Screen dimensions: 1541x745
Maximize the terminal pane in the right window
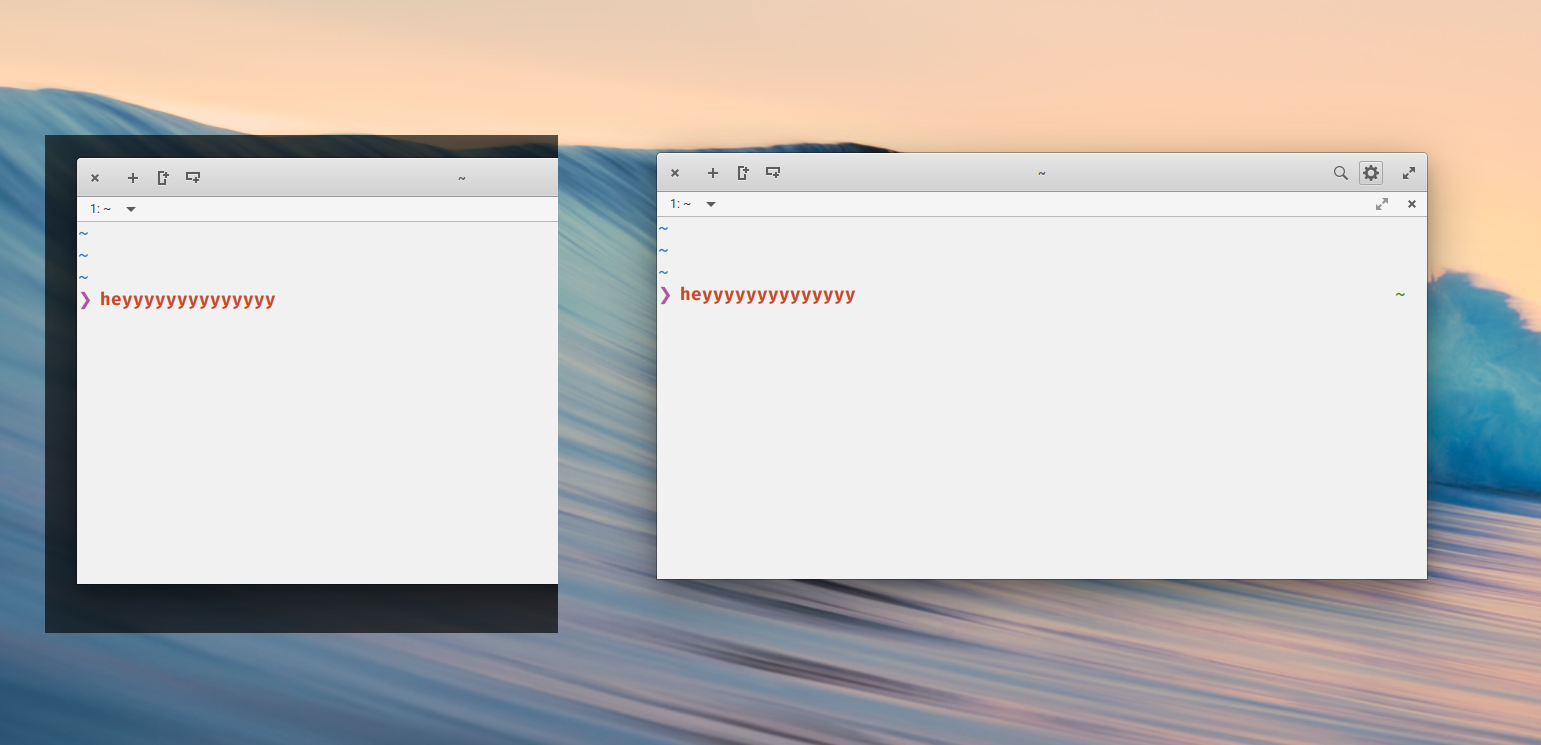1382,204
